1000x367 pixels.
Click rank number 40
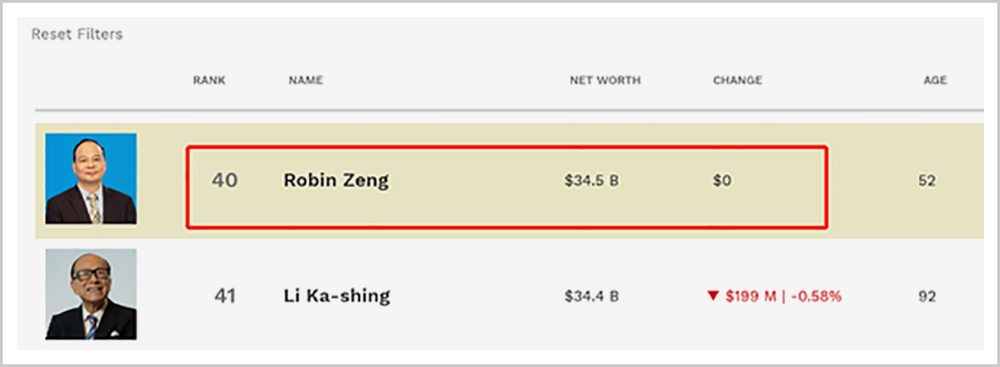224,181
